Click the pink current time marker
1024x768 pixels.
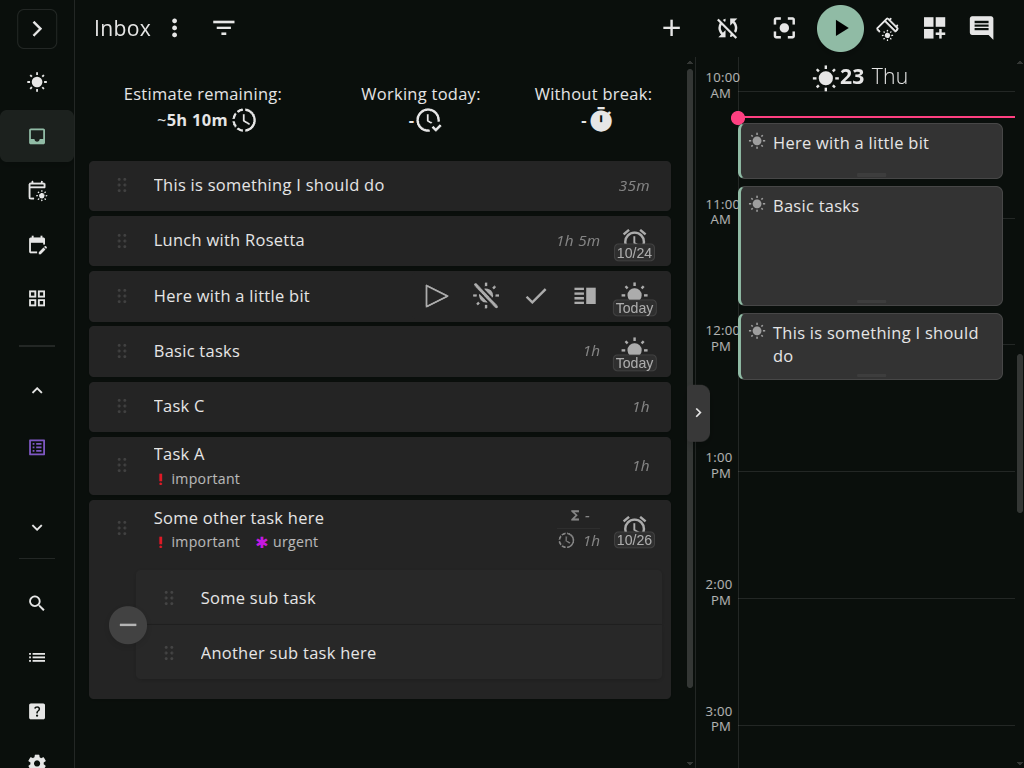738,118
